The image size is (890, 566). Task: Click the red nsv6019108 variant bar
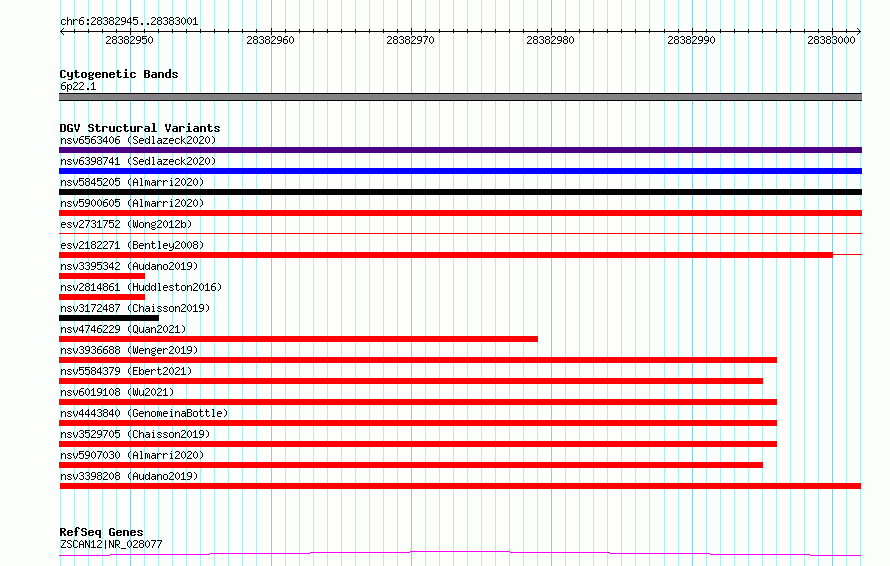click(x=418, y=402)
